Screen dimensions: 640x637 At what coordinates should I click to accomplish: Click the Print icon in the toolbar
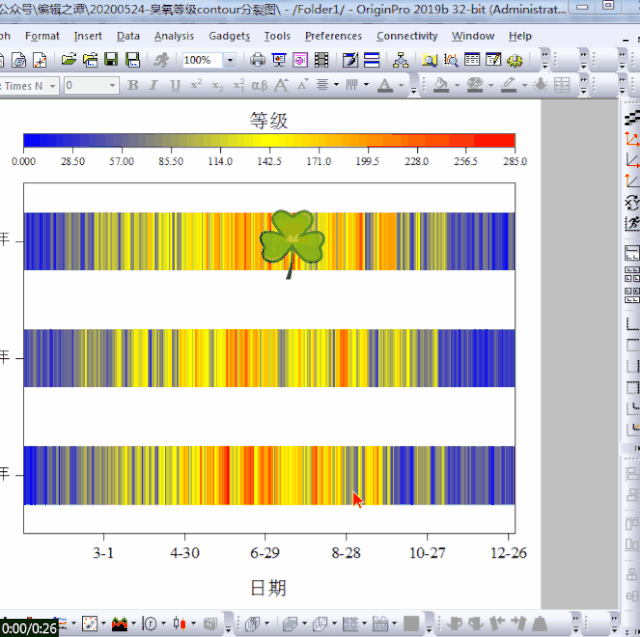tap(258, 61)
